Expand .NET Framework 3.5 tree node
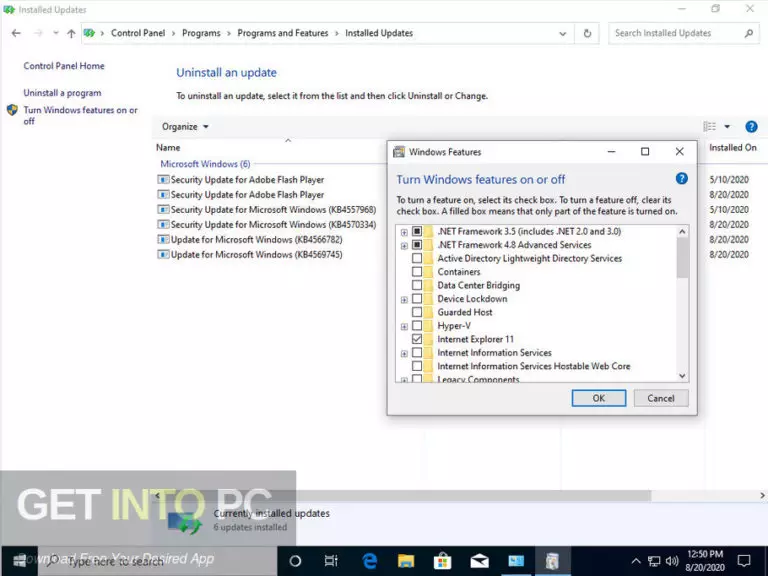The height and width of the screenshot is (576, 768). 404,232
